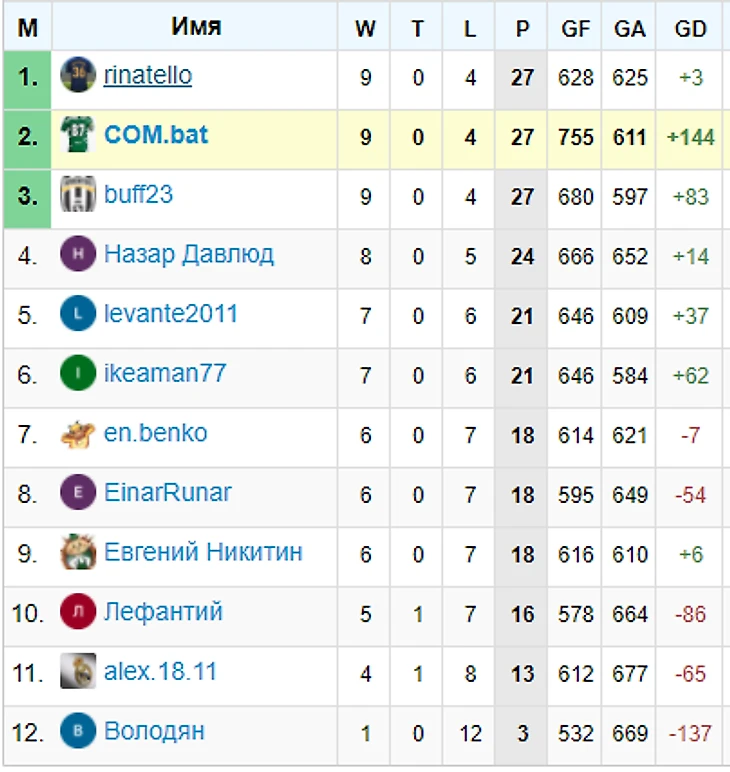
Task: Click COM.bat's green jersey avatar
Action: 78,134
